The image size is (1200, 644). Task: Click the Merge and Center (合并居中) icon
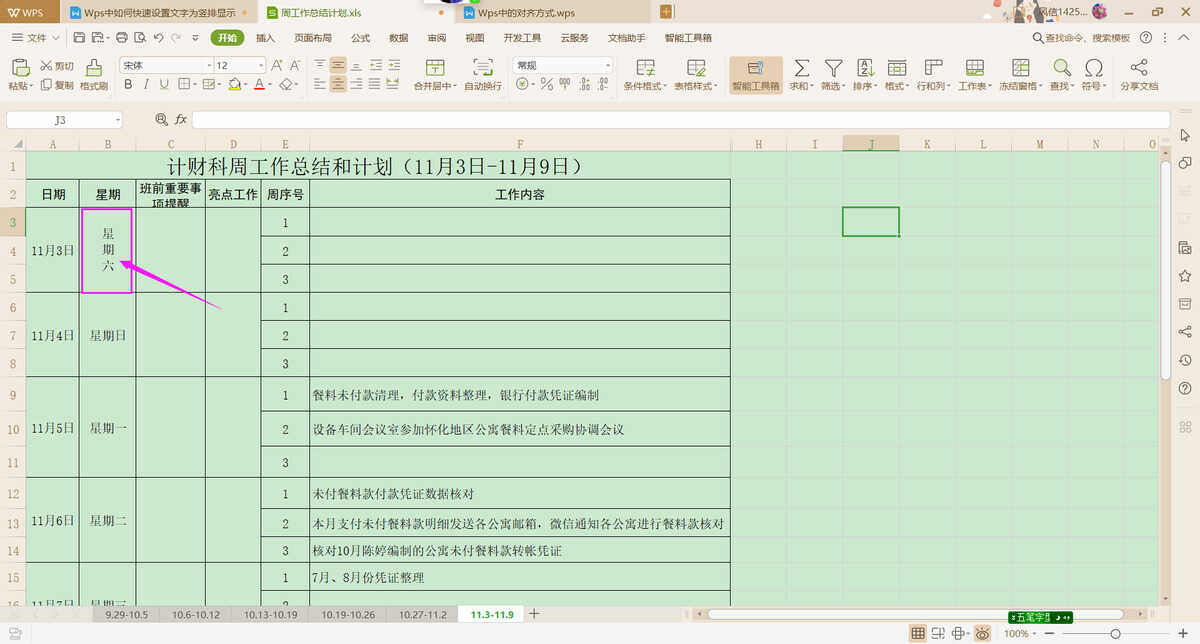click(435, 67)
